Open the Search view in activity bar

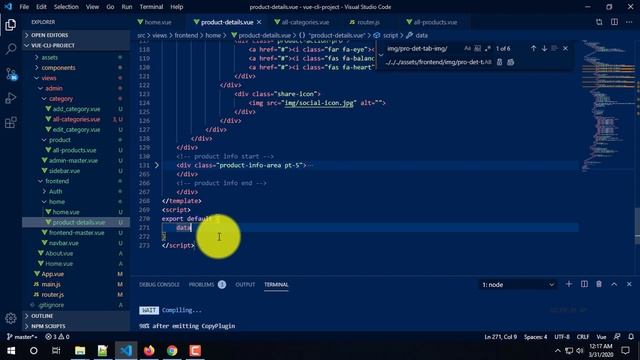11,49
